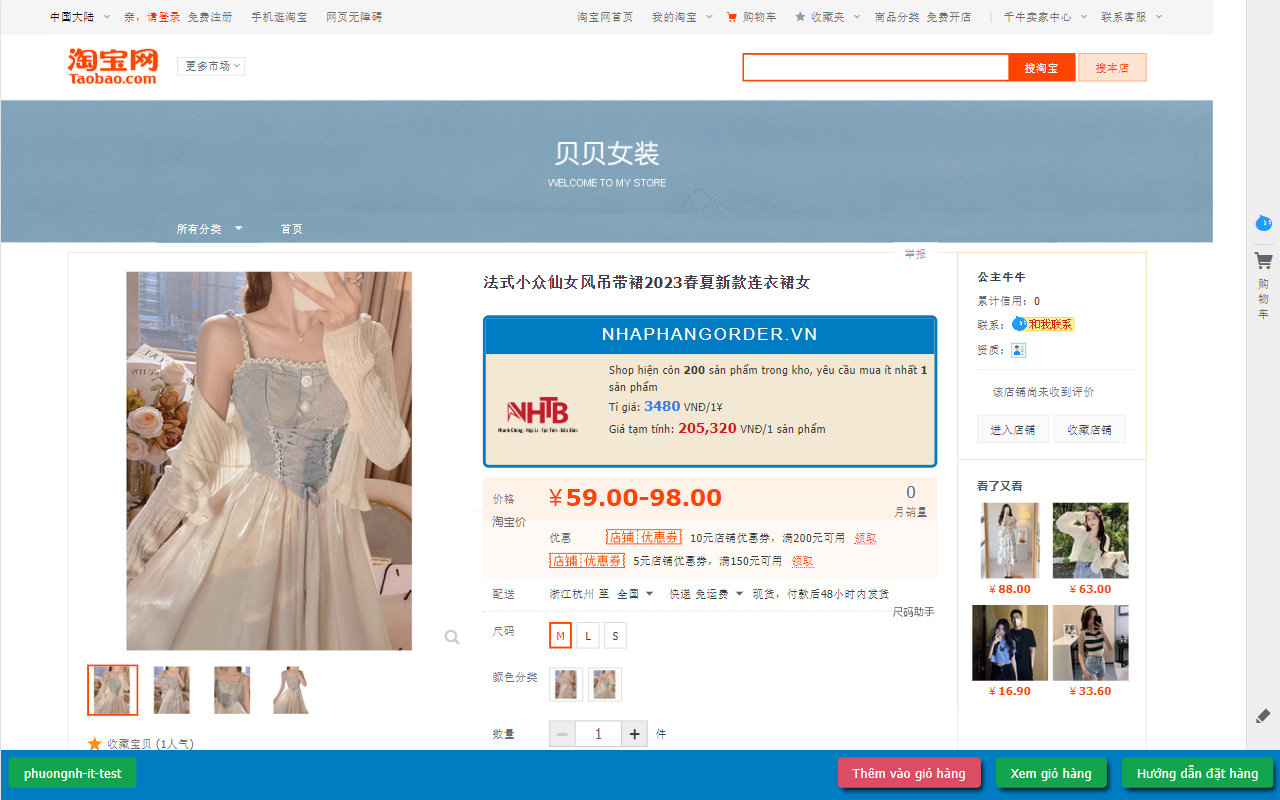Click the magnifier zoom icon beside product image
Viewport: 1280px width, 800px height.
coord(451,636)
